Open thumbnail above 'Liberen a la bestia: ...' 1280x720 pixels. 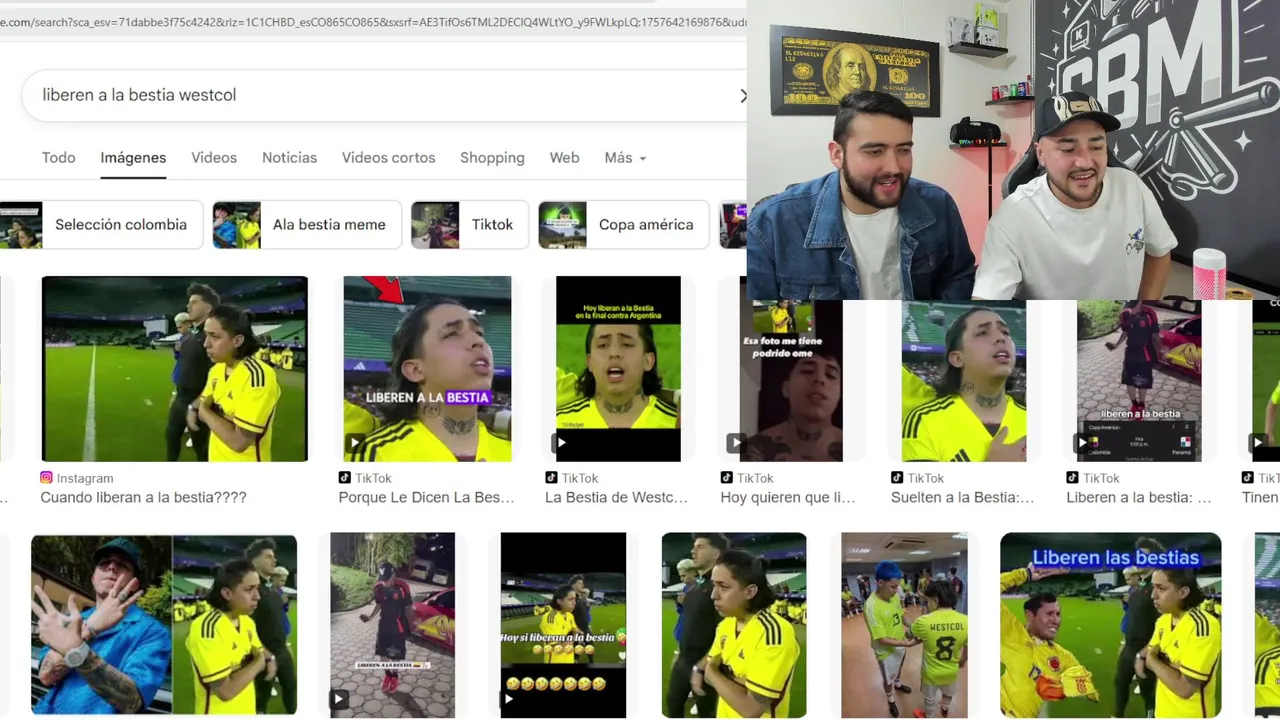coord(1139,381)
